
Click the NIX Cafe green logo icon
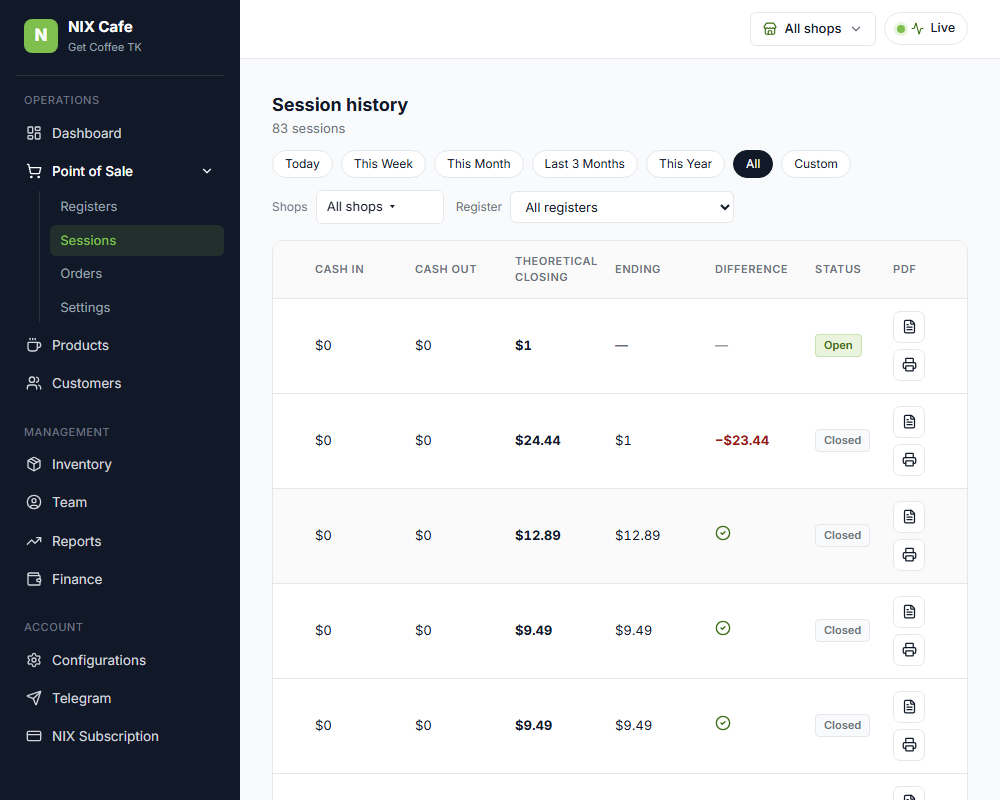click(41, 36)
